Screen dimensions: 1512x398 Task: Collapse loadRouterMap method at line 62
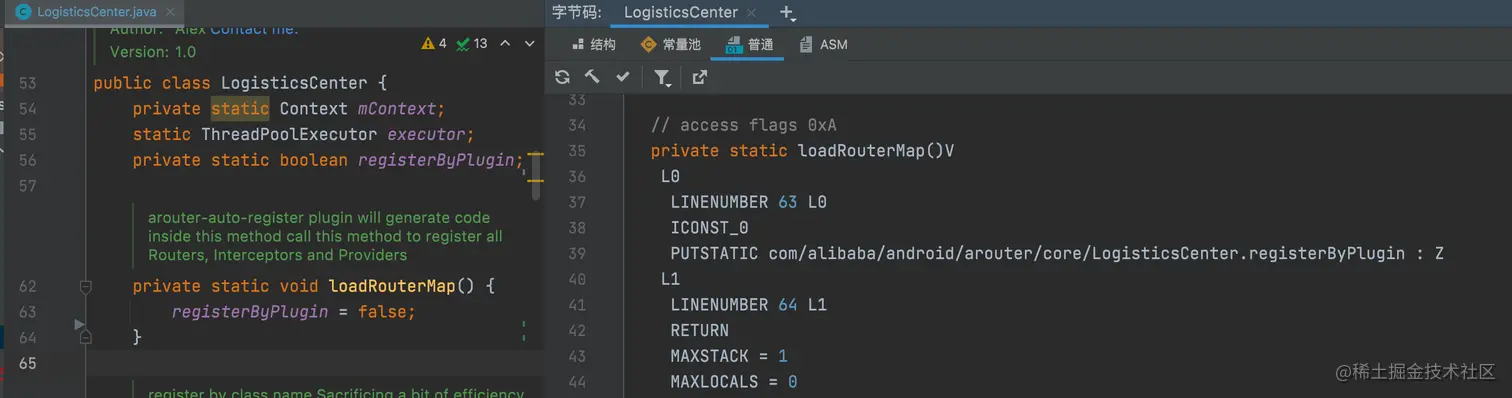pos(85,287)
